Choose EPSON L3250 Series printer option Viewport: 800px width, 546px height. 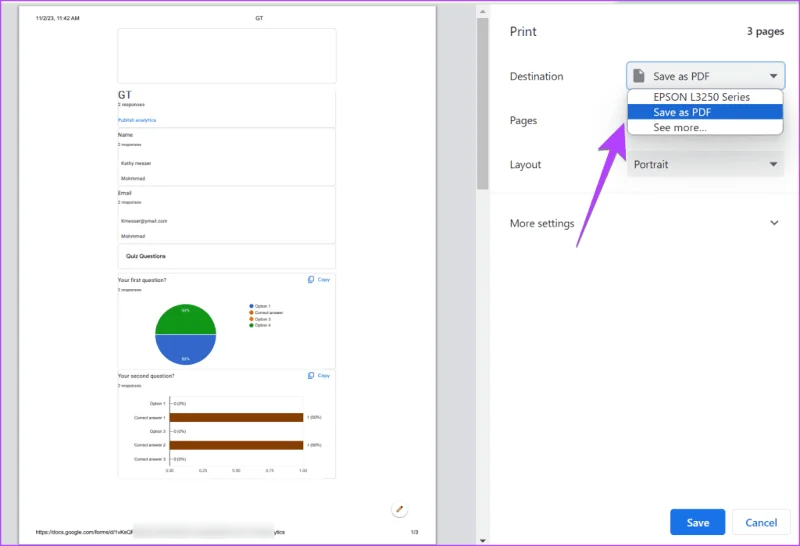(705, 97)
